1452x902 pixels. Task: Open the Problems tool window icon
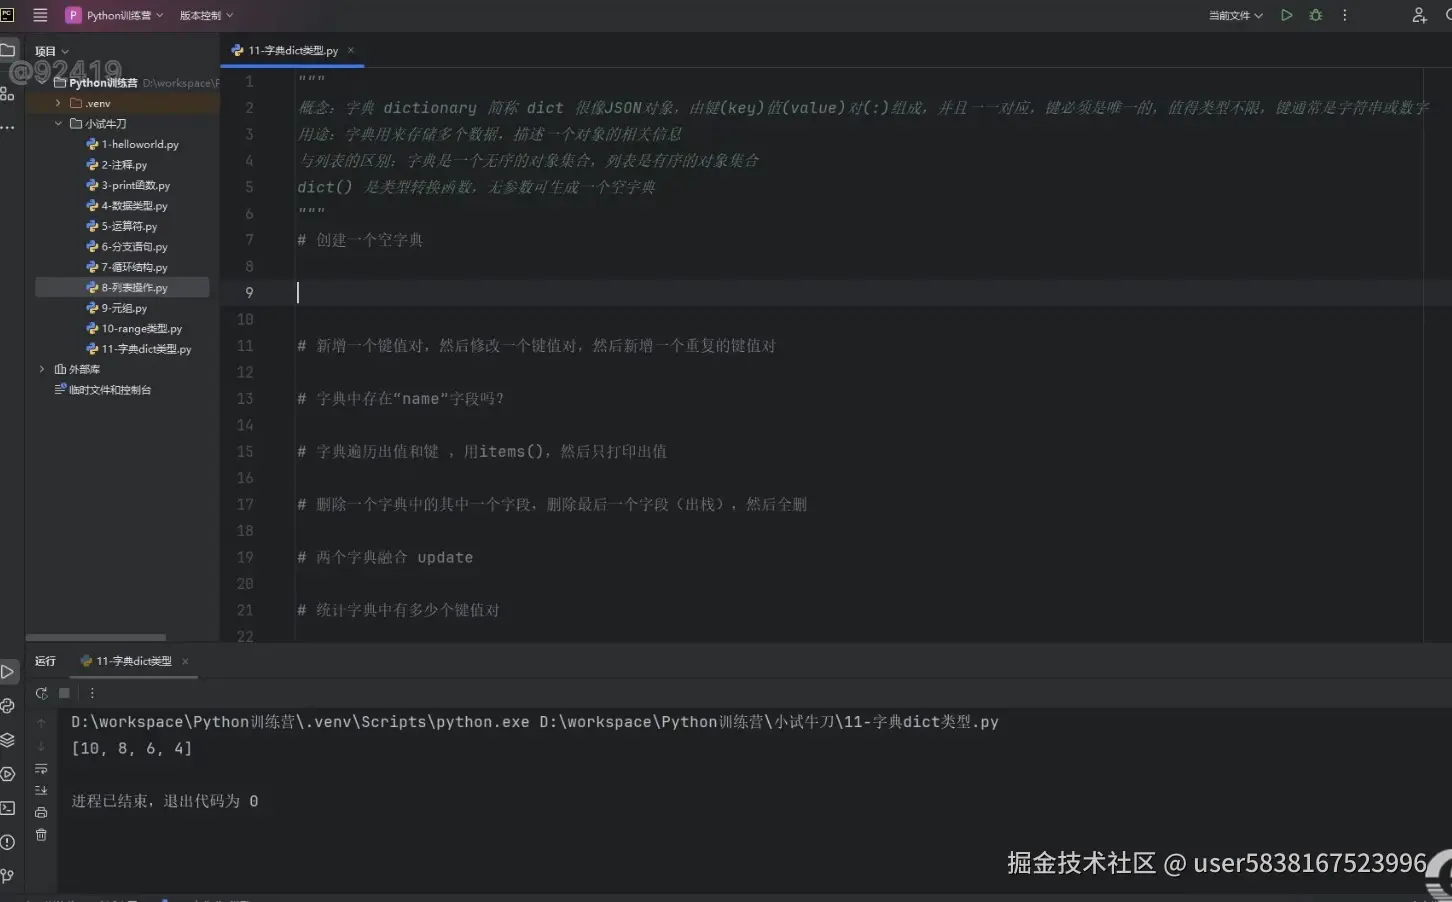pyautogui.click(x=9, y=843)
